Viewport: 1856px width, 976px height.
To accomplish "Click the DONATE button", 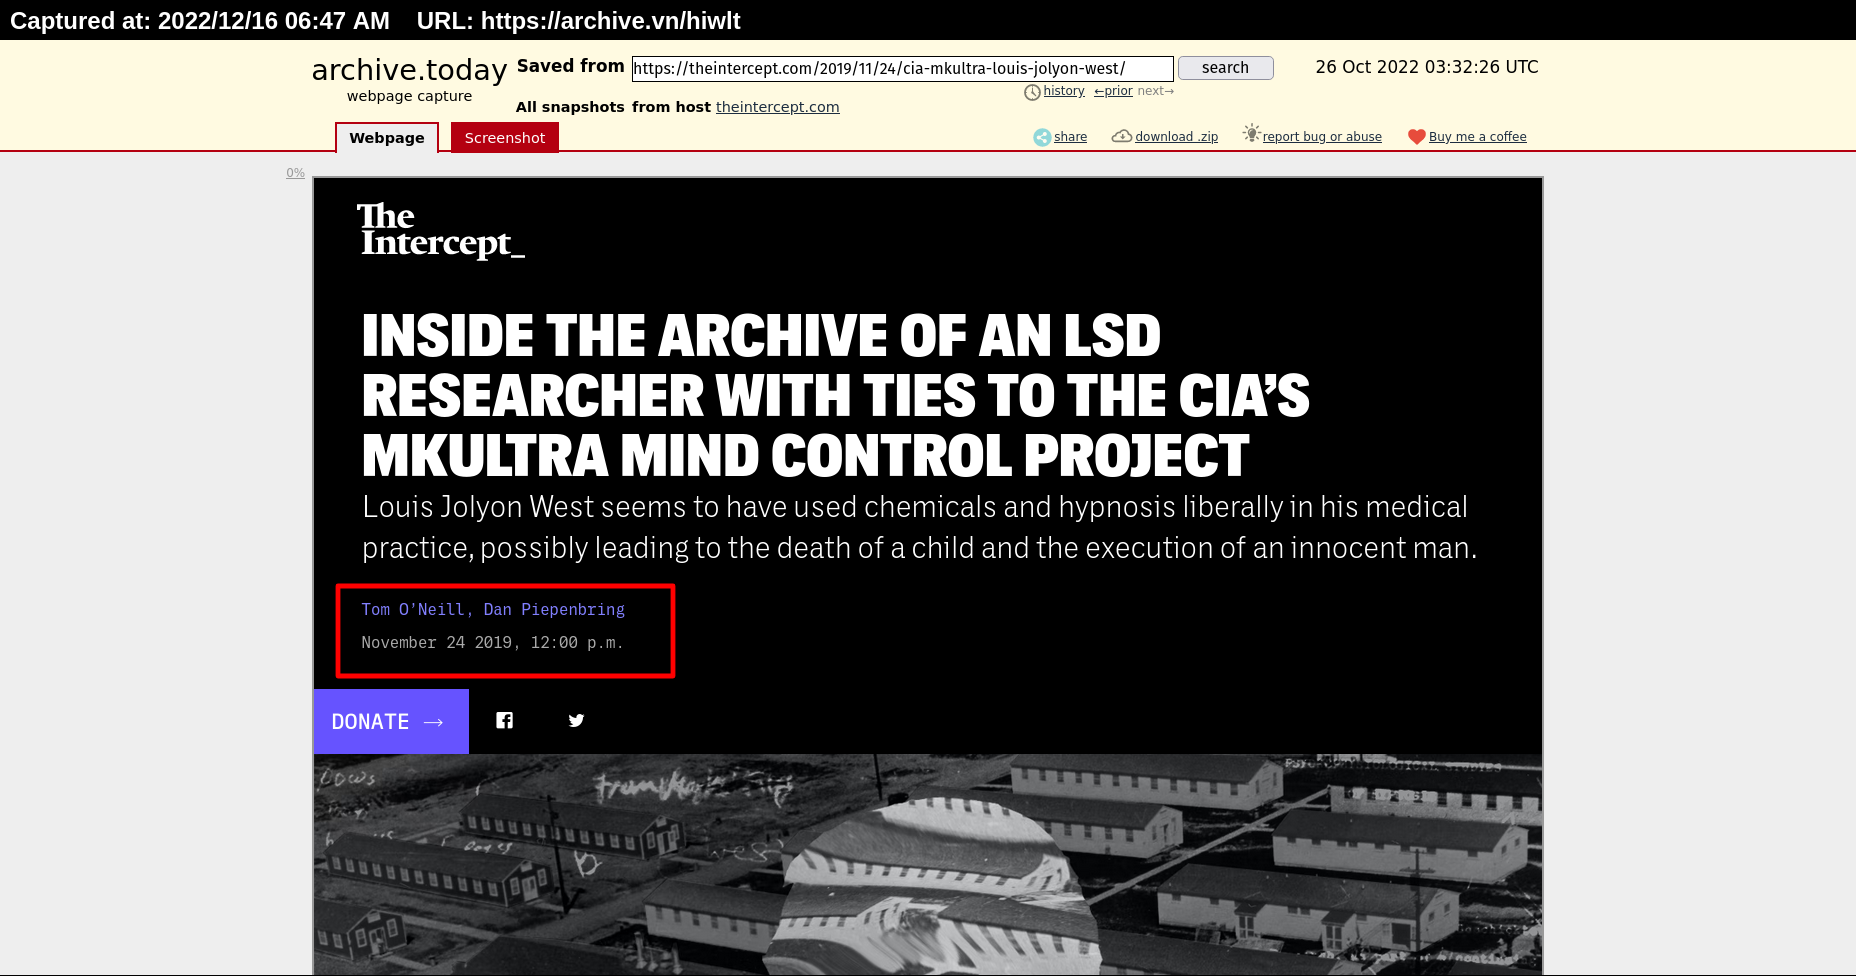I will pos(391,721).
